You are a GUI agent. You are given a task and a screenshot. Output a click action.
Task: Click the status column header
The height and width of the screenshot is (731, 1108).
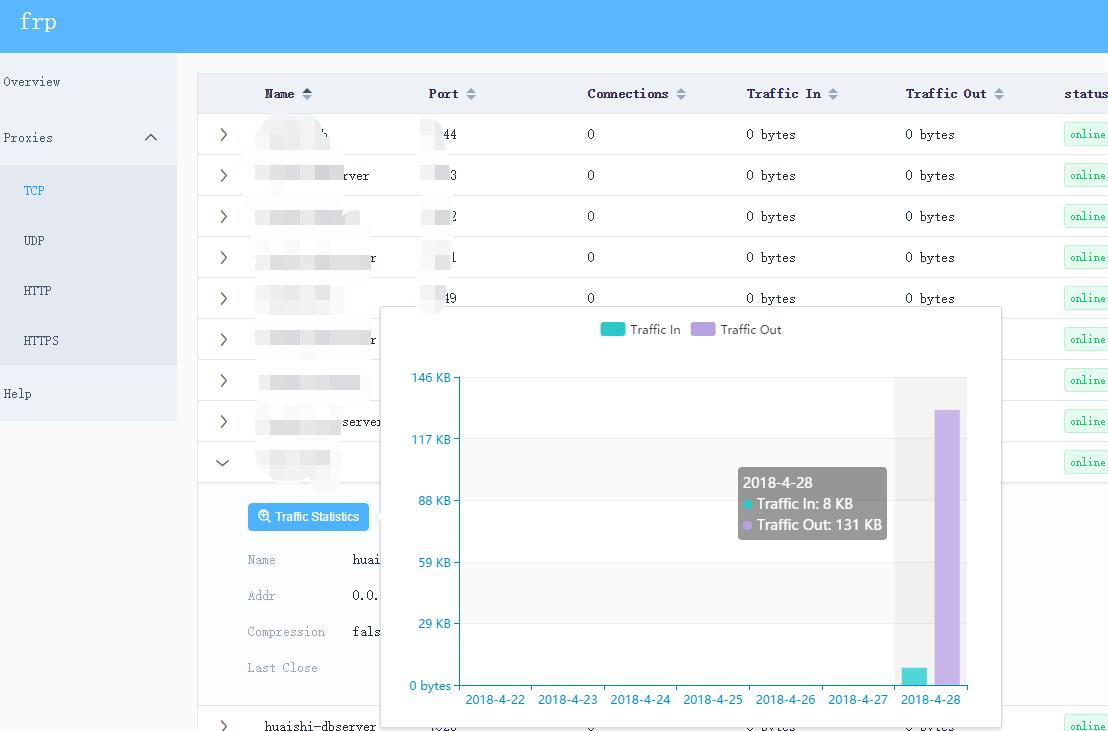(x=1085, y=93)
